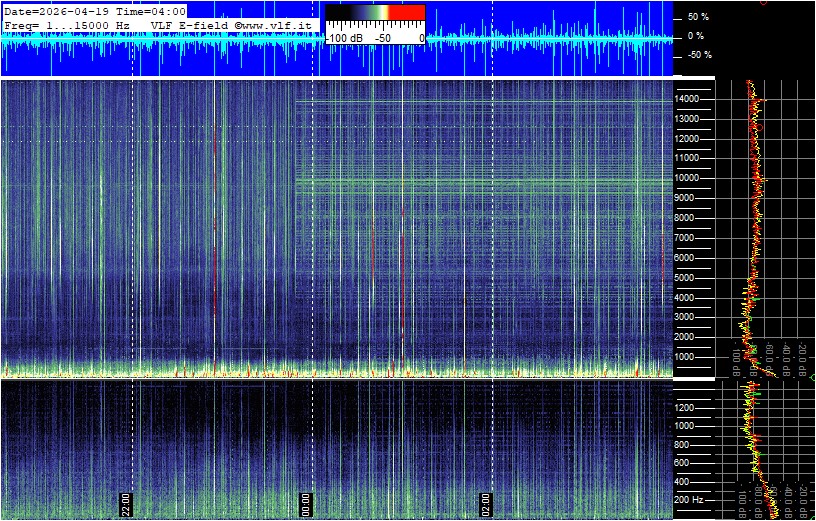
Task: Select the Freq range label in header
Action: click(67, 24)
